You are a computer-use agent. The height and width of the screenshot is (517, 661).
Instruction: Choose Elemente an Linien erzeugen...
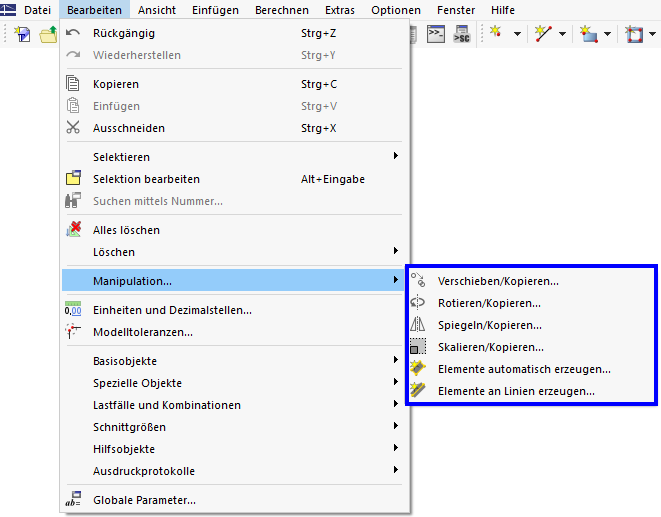tap(531, 391)
